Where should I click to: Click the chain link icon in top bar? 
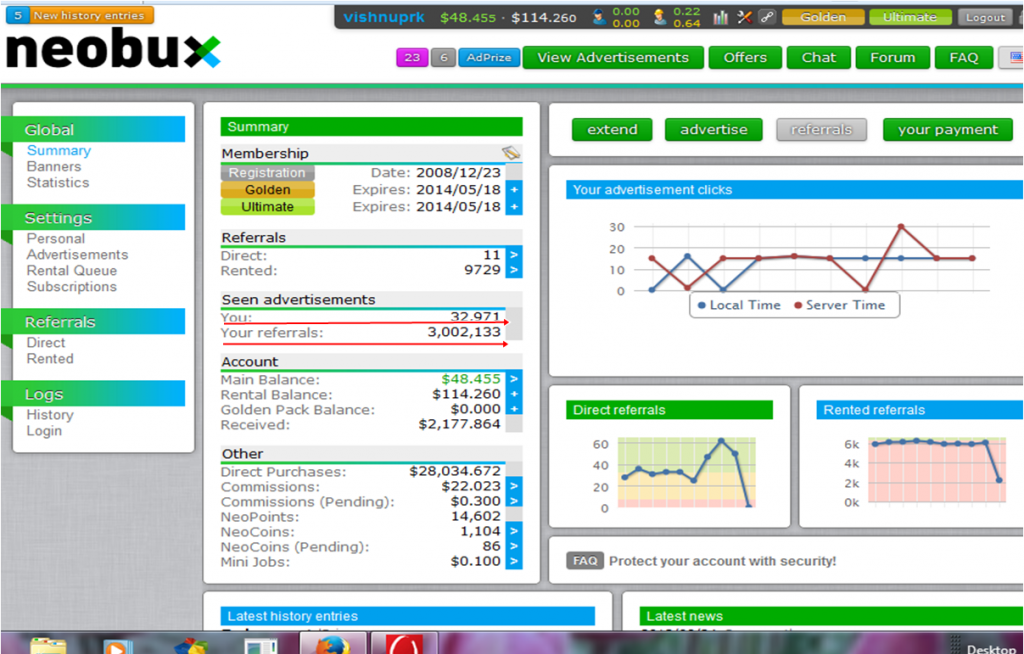click(x=767, y=17)
